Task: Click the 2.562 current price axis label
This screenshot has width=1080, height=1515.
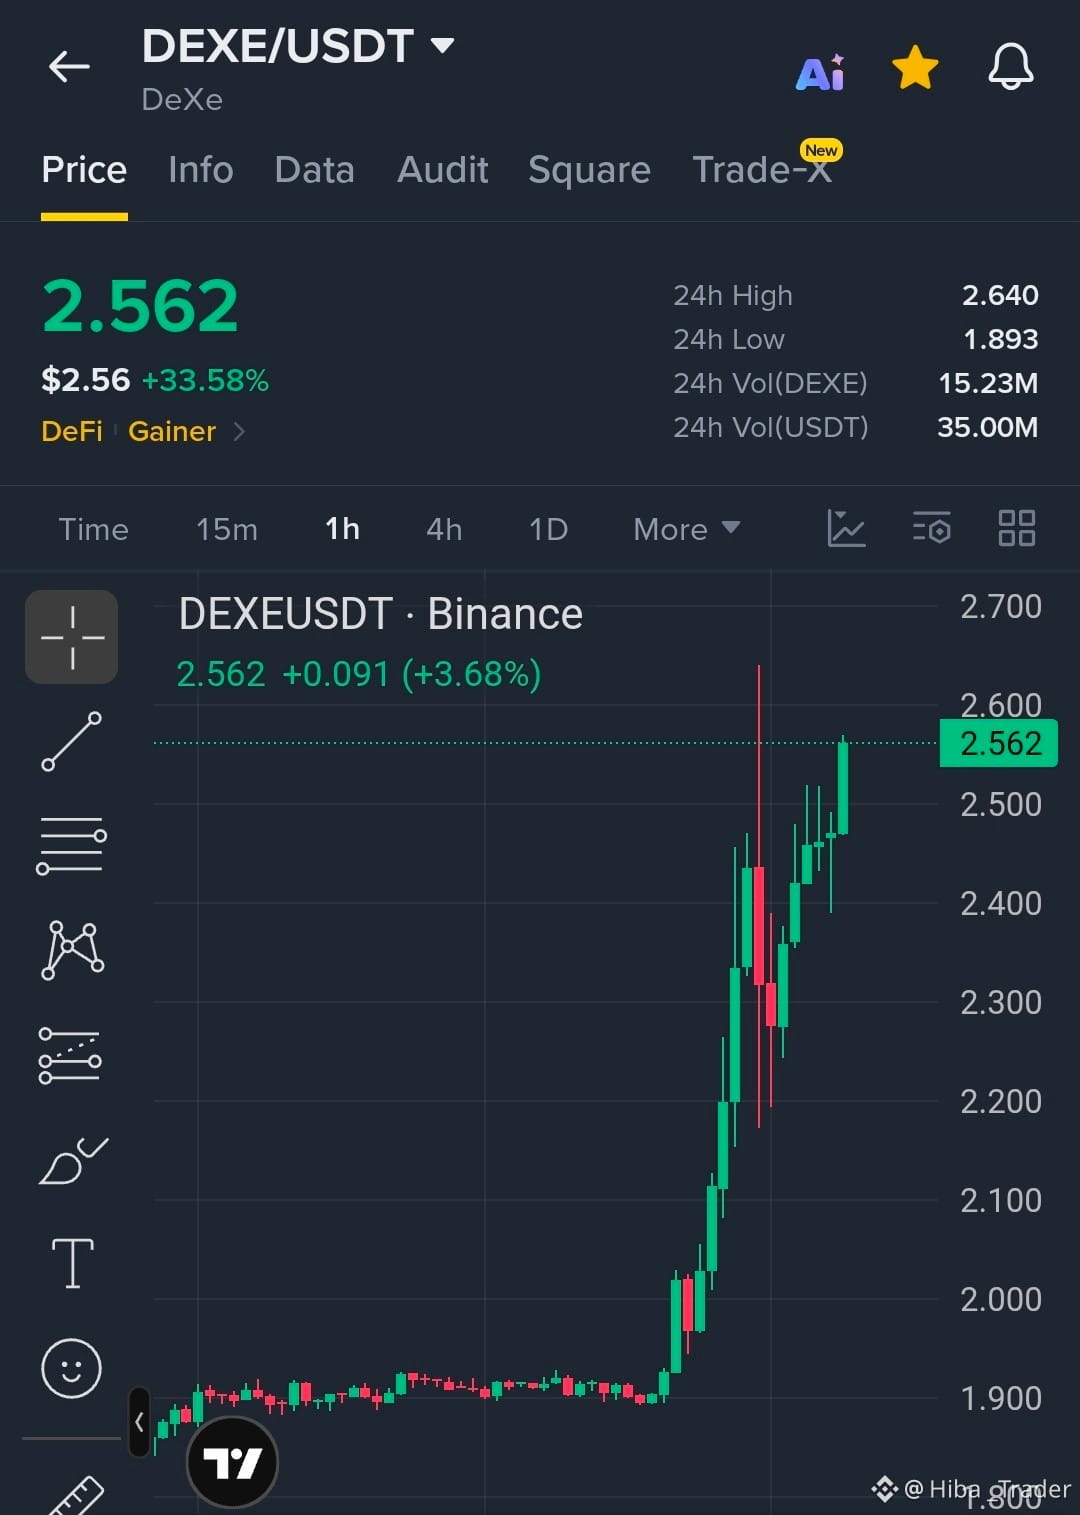Action: pos(999,744)
